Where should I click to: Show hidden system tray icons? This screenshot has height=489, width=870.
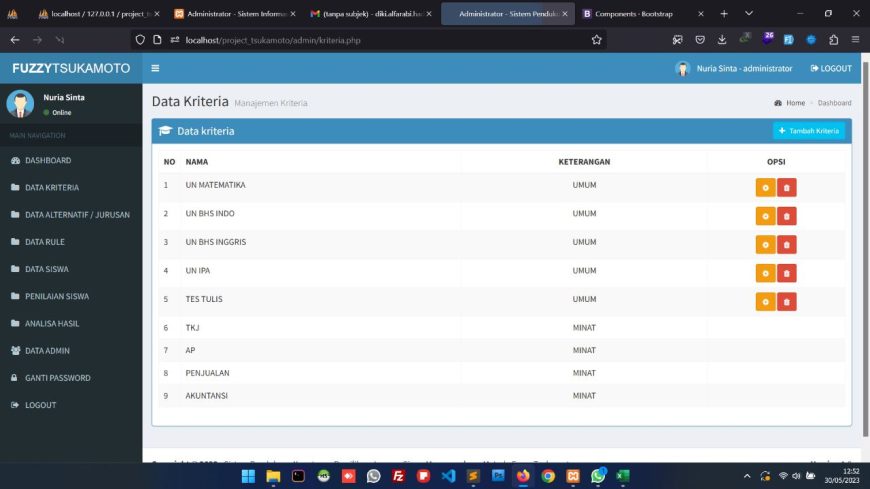[747, 476]
